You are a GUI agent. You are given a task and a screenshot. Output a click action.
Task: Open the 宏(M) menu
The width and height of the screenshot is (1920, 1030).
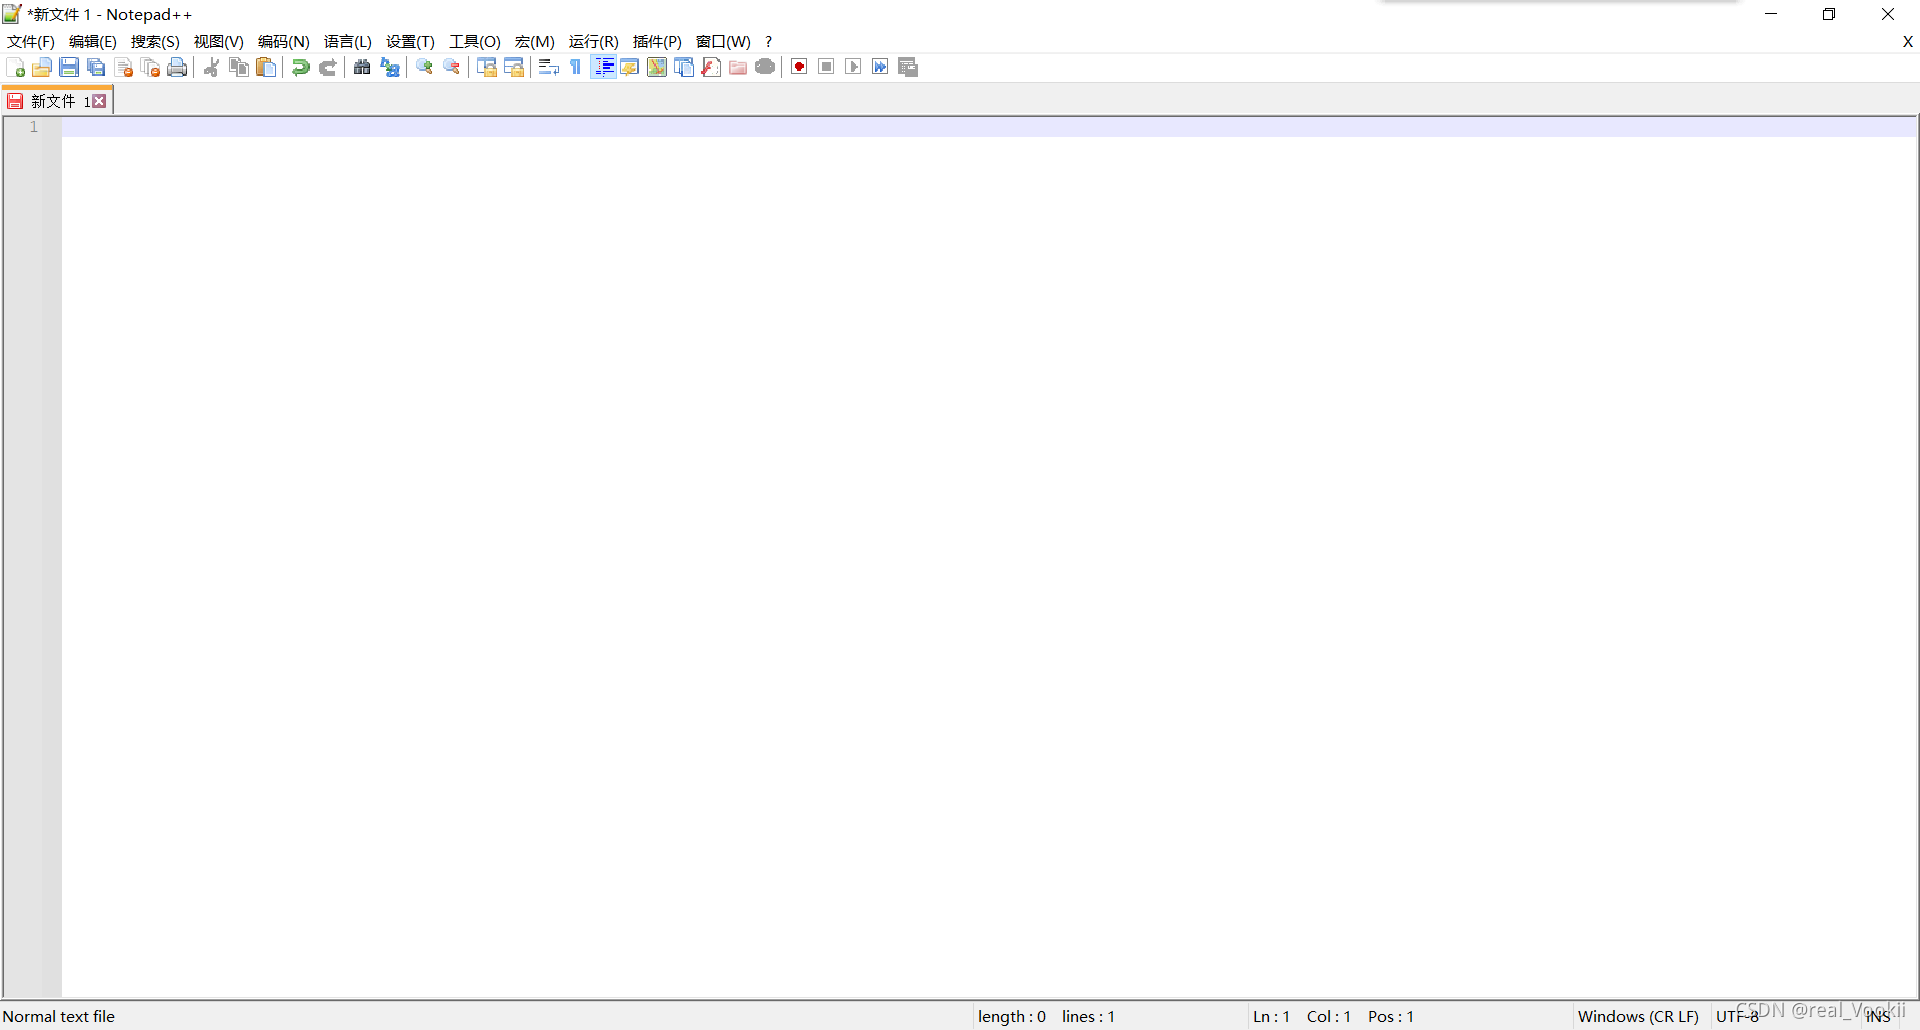click(535, 41)
